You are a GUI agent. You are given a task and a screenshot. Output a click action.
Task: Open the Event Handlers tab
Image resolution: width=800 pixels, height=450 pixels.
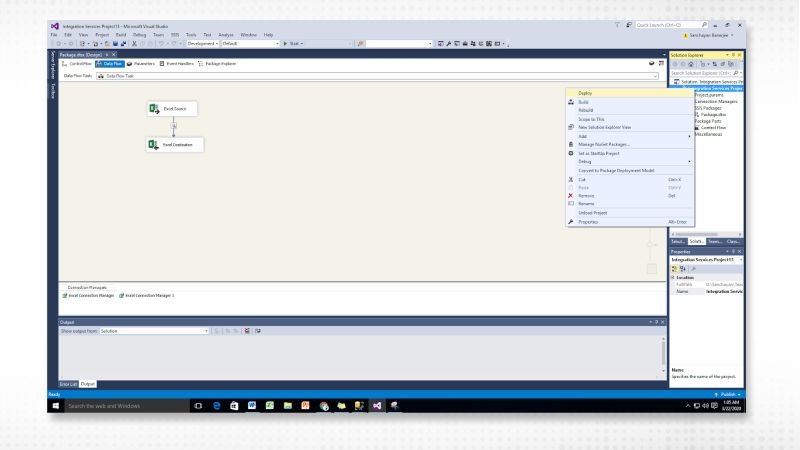pyautogui.click(x=177, y=64)
